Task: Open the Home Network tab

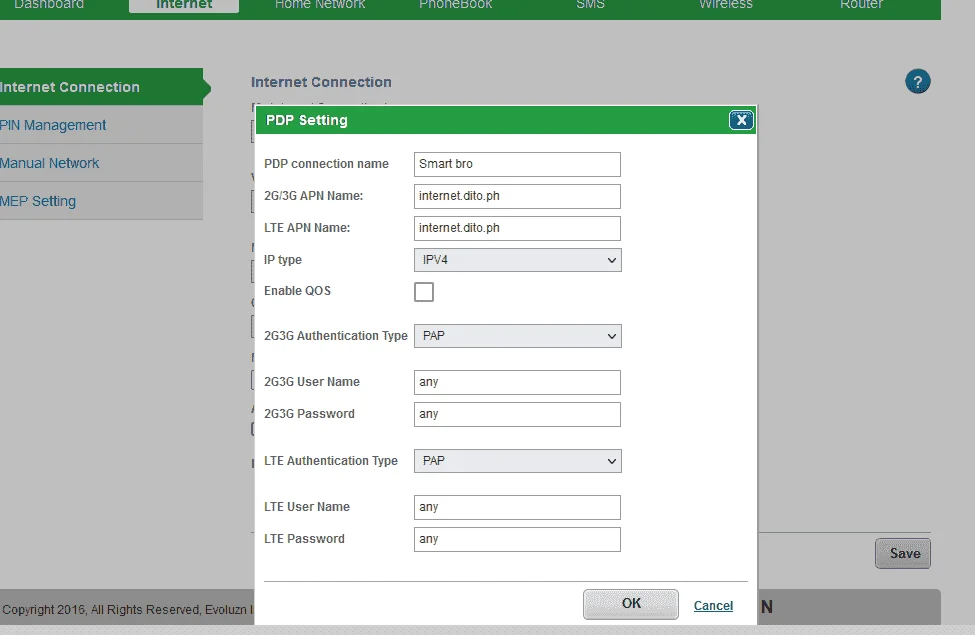Action: pos(320,4)
